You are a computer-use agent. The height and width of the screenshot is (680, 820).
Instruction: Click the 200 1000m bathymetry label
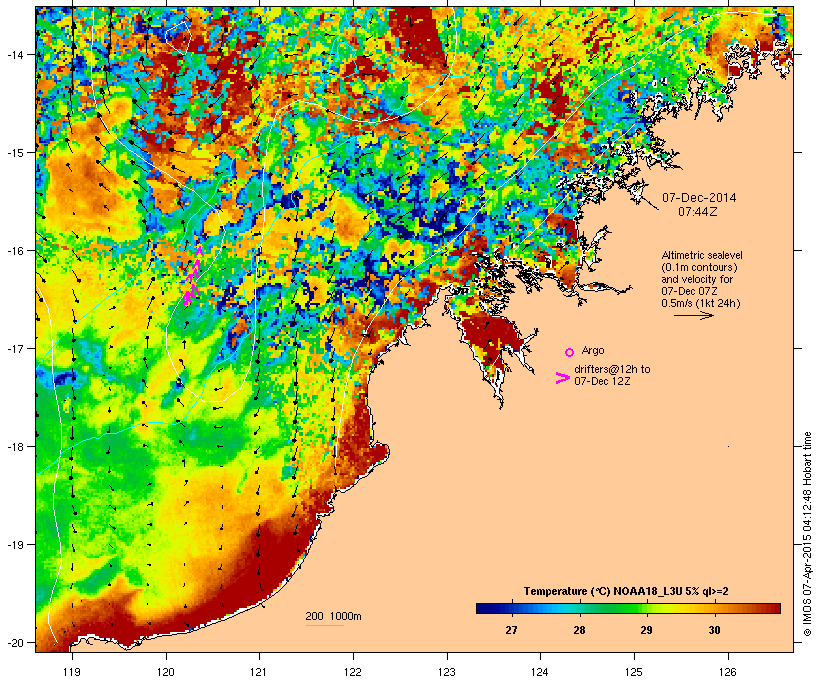333,616
